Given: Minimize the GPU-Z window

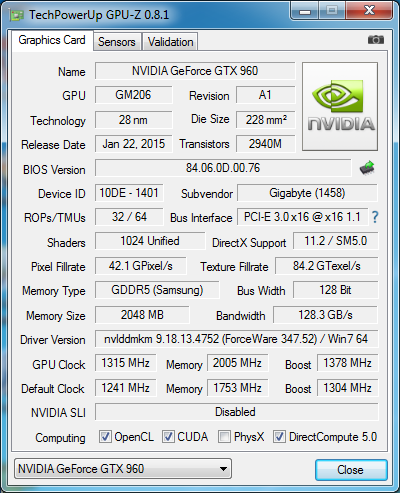Looking at the screenshot, I should pos(304,11).
